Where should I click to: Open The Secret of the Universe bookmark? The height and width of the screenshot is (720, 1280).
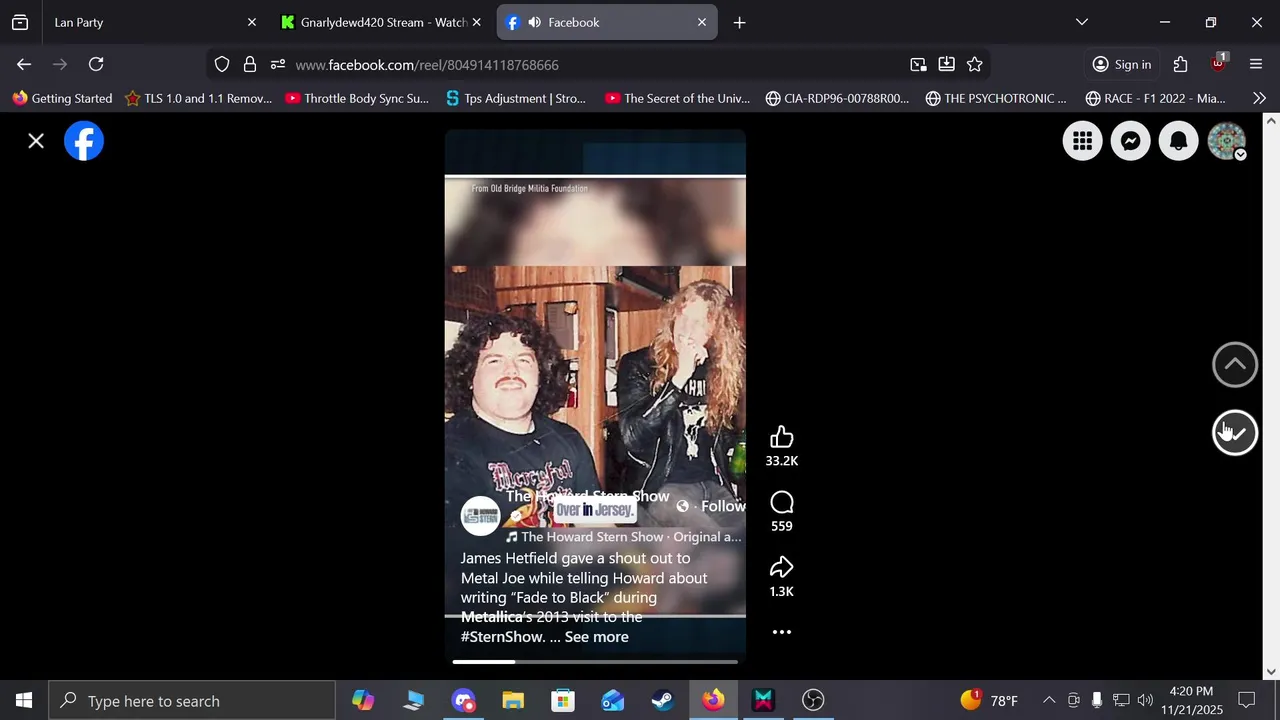click(677, 98)
